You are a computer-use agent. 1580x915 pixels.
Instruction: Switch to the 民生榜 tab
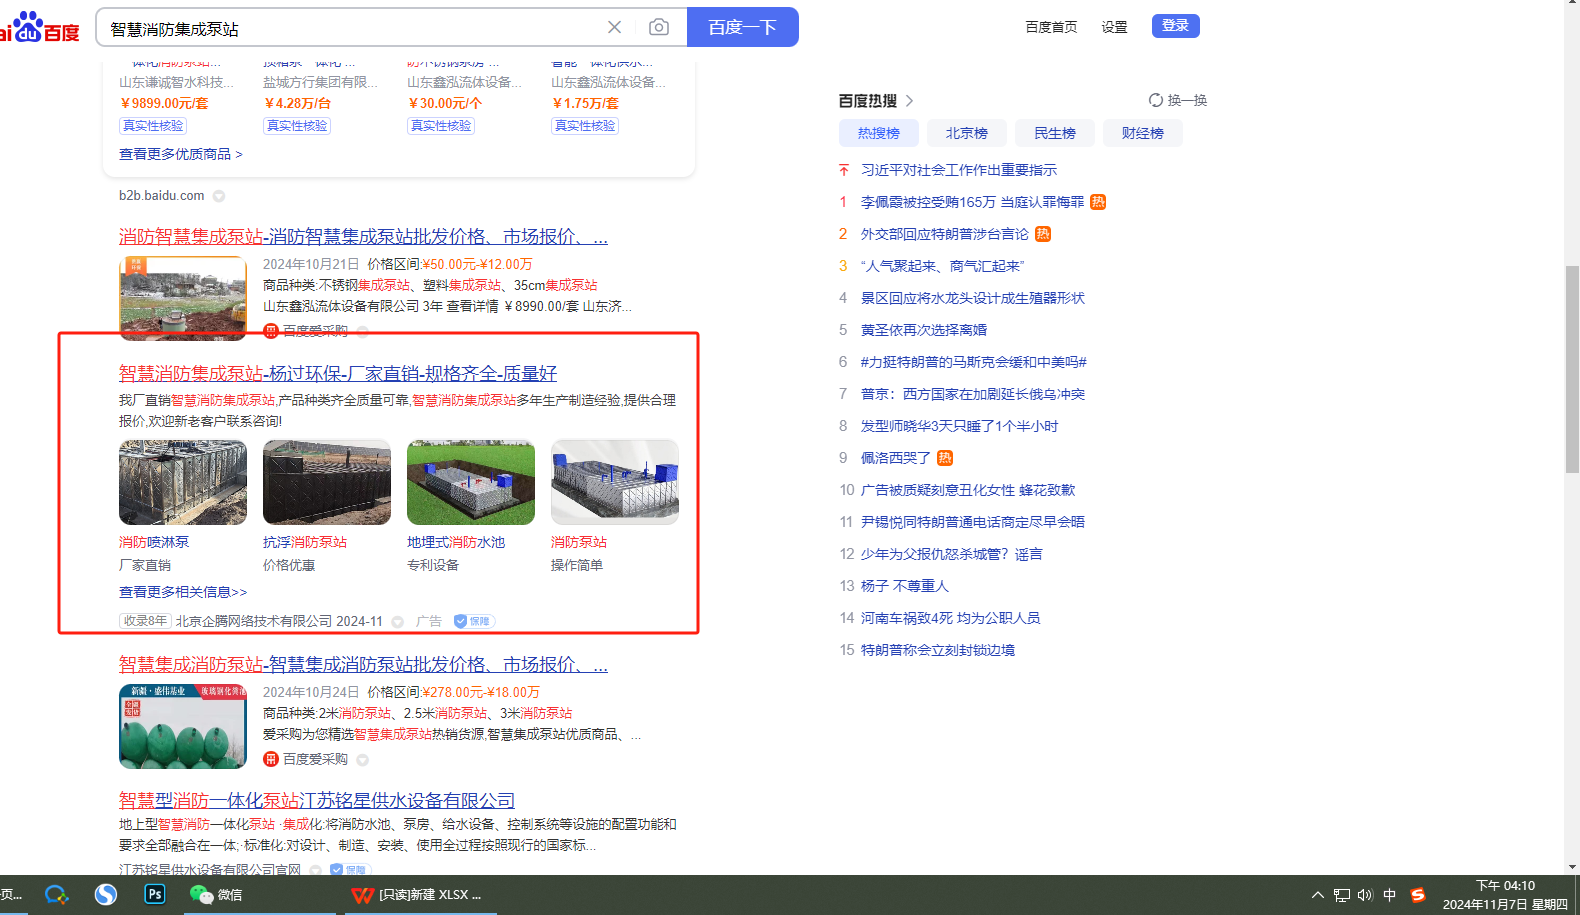click(1055, 133)
